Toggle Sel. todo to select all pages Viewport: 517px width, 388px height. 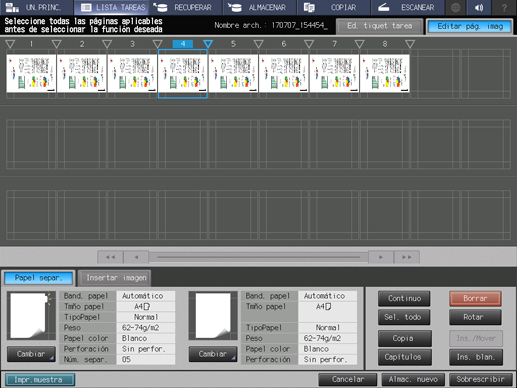point(404,317)
